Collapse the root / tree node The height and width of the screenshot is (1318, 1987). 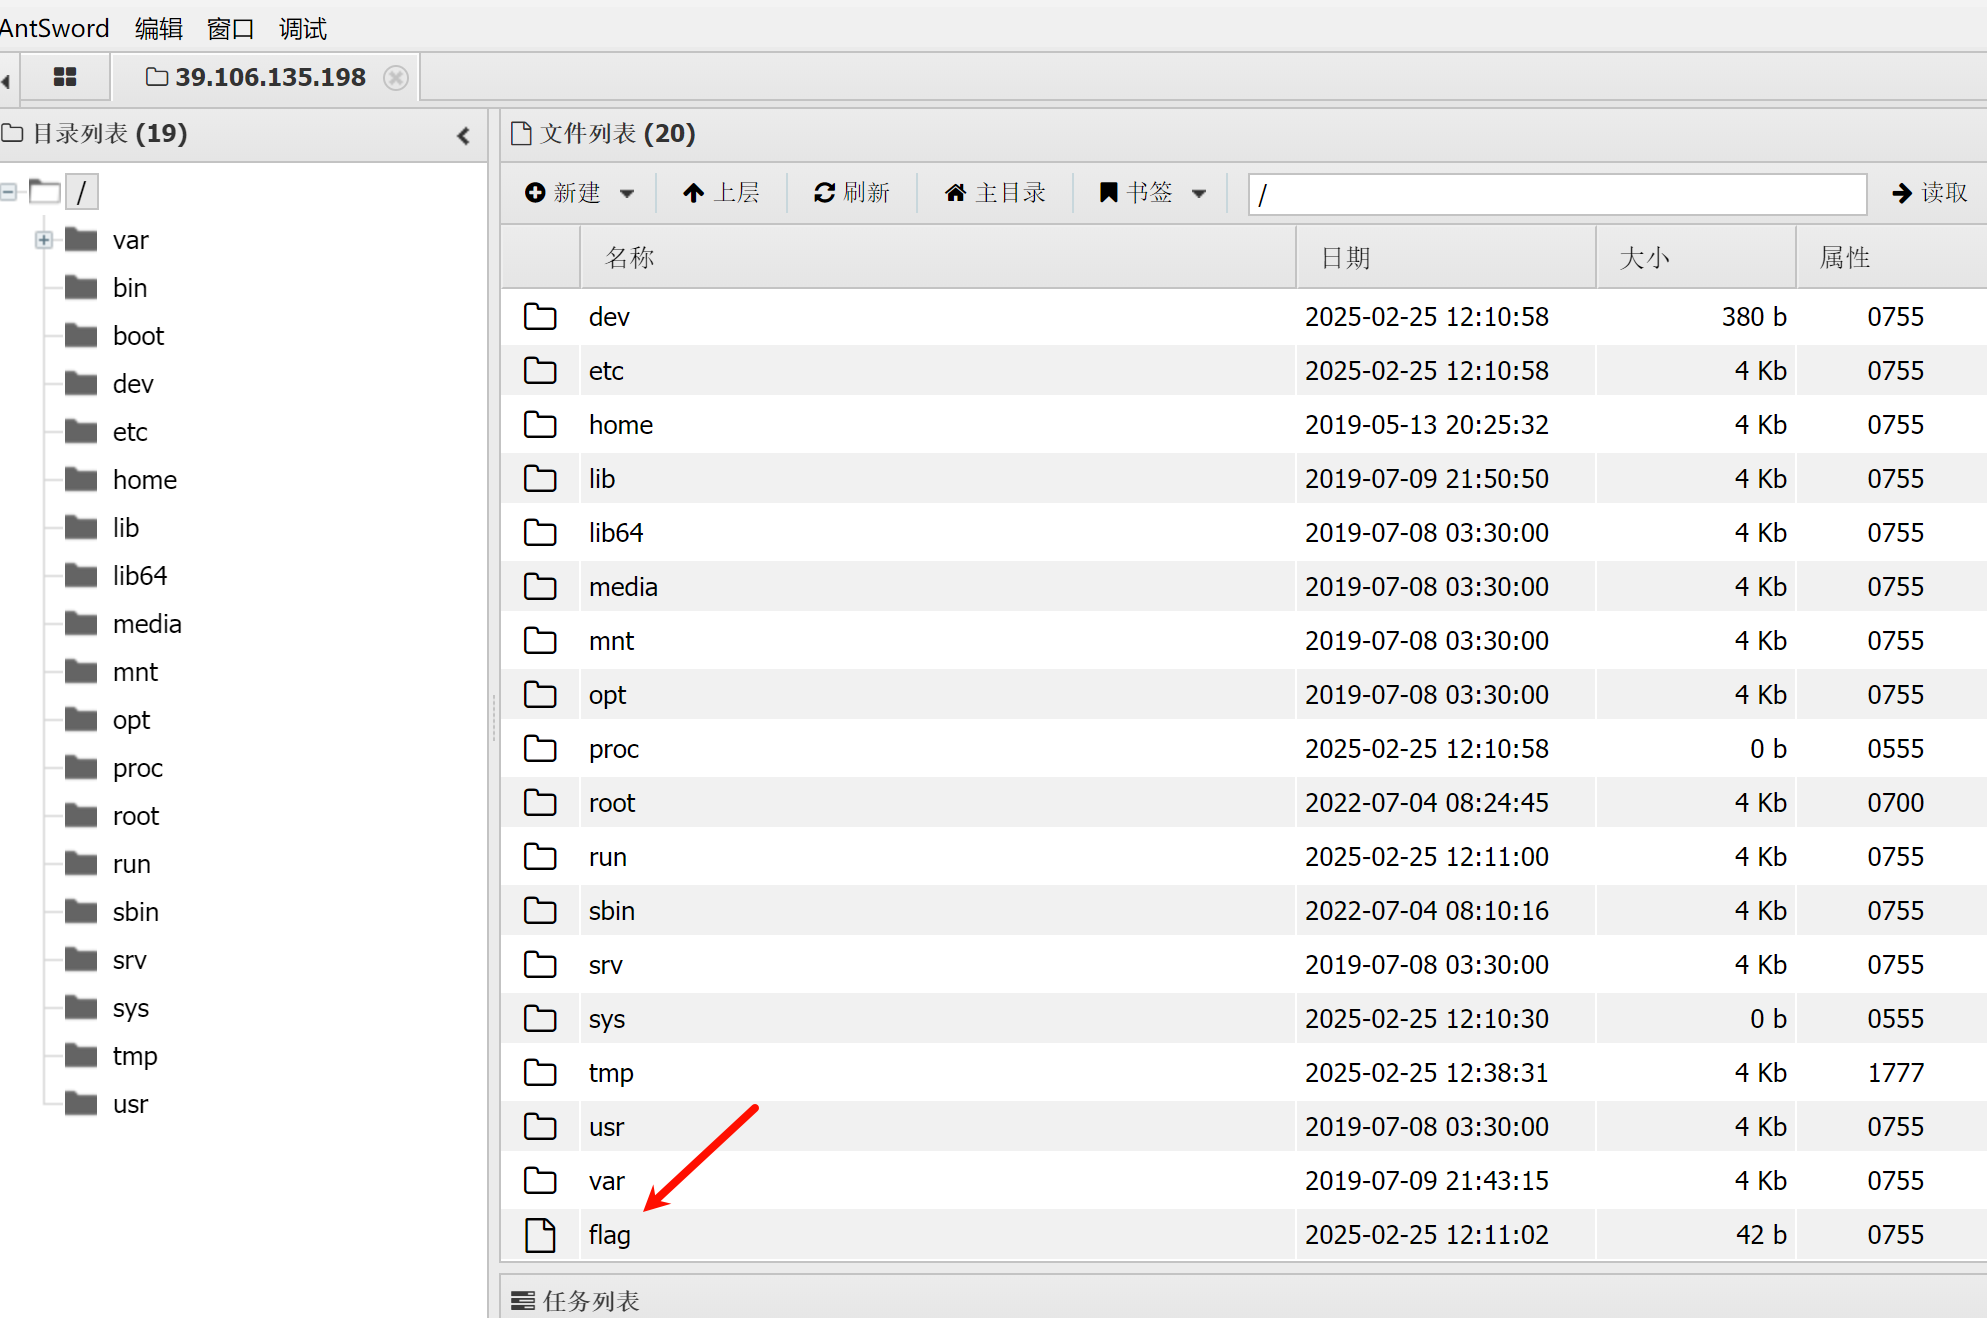9,191
